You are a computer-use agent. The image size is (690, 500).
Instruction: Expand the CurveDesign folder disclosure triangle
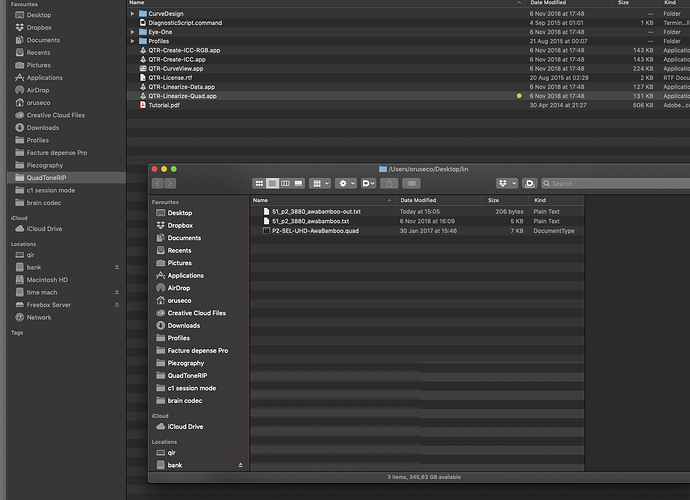pos(133,14)
